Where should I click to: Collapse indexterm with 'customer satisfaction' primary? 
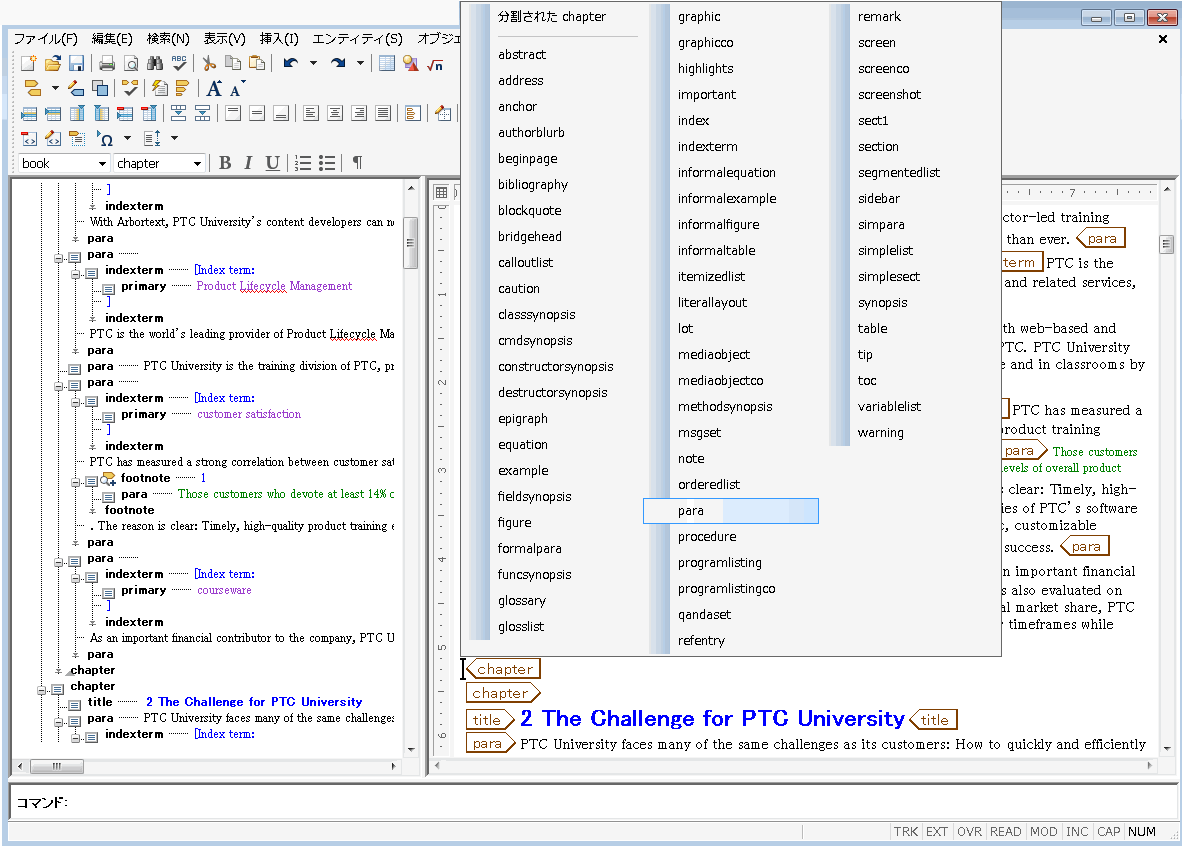tap(76, 402)
